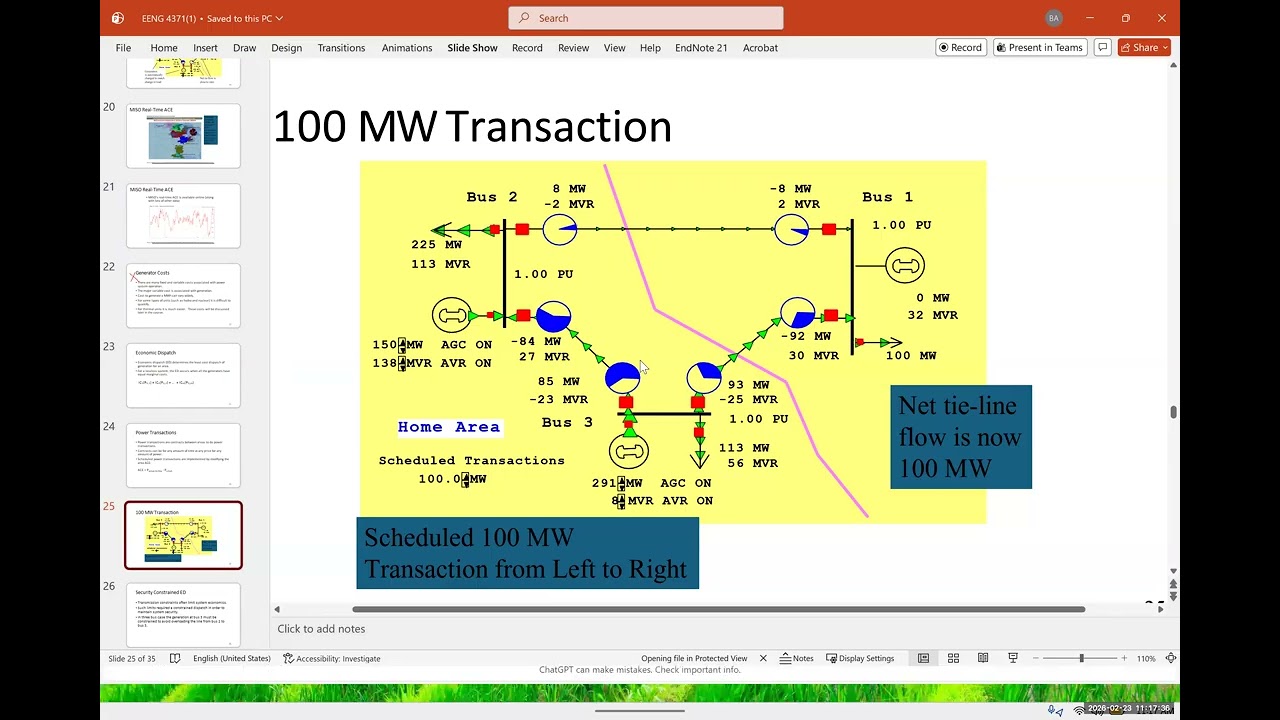The width and height of the screenshot is (1280, 720).
Task: Click the 'Scheduled Transactions' label in diagram
Action: [x=472, y=461]
